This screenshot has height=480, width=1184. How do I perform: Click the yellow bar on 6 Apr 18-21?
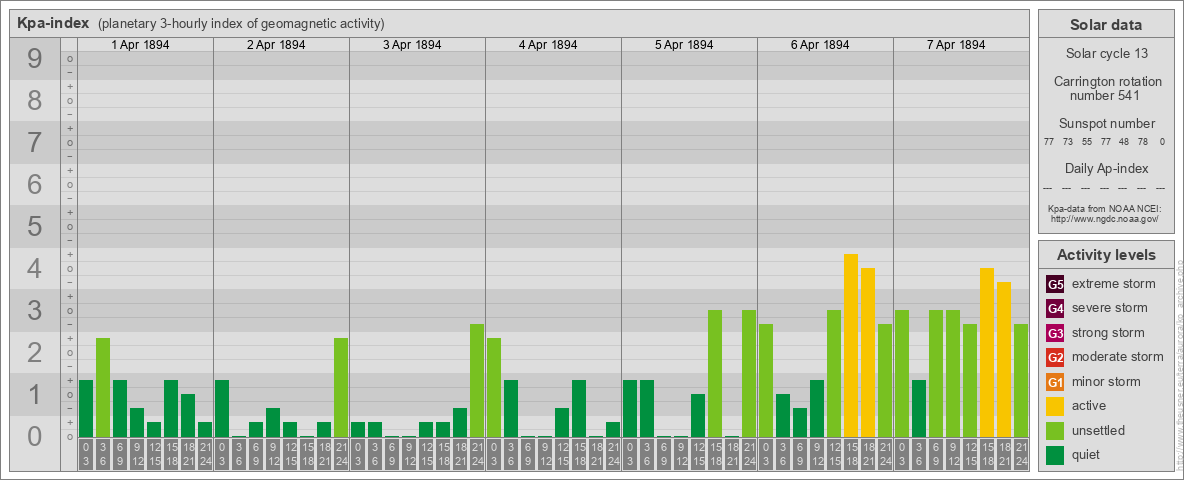[868, 352]
